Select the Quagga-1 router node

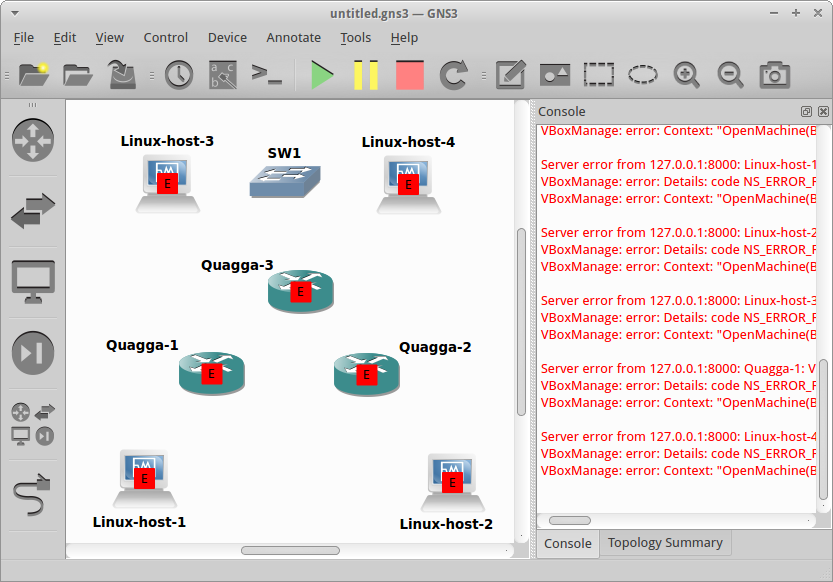[x=211, y=373]
